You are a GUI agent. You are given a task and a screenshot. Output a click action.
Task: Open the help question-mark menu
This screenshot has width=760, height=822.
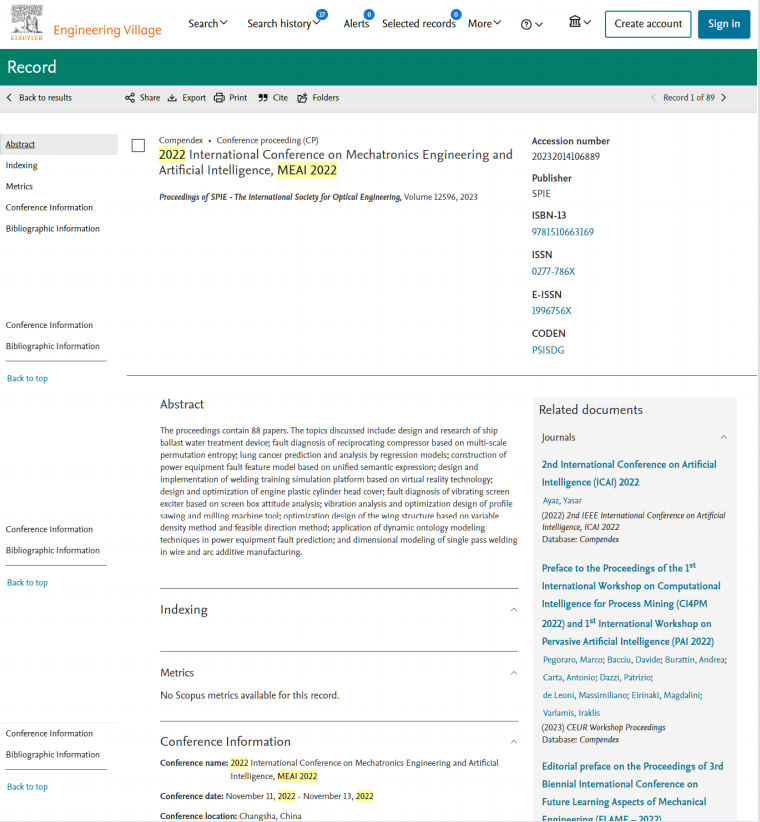coord(531,24)
